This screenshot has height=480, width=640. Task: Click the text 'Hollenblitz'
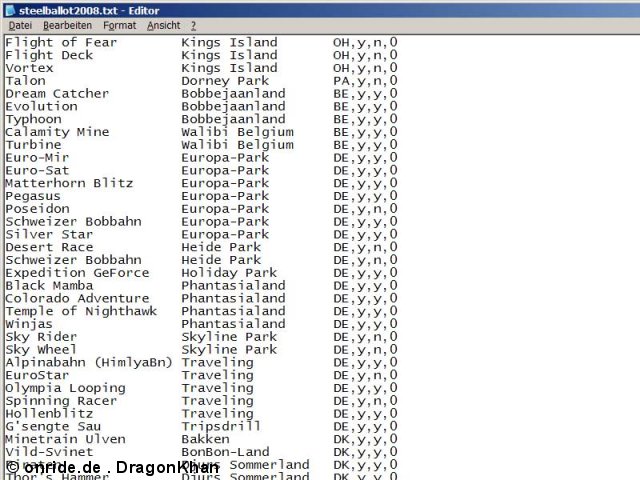(x=49, y=414)
